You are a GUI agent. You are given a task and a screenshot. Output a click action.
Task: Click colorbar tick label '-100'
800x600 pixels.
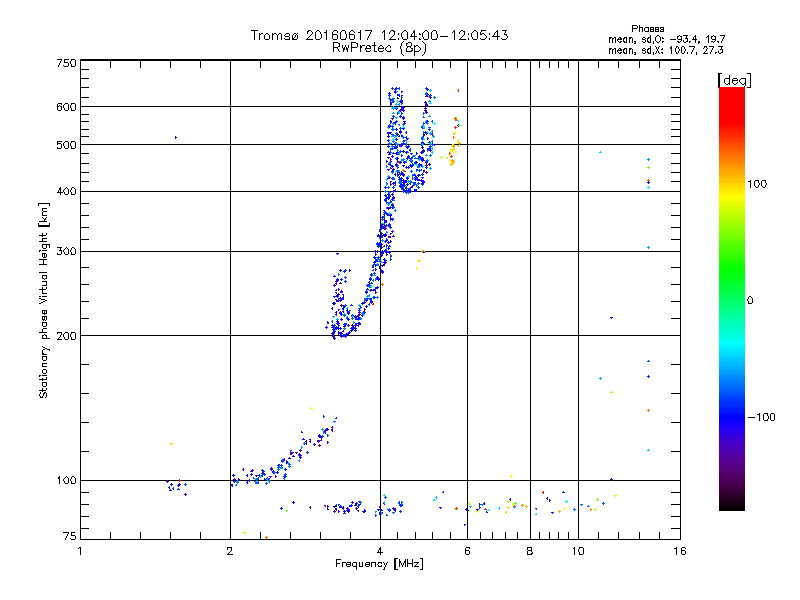click(x=761, y=417)
